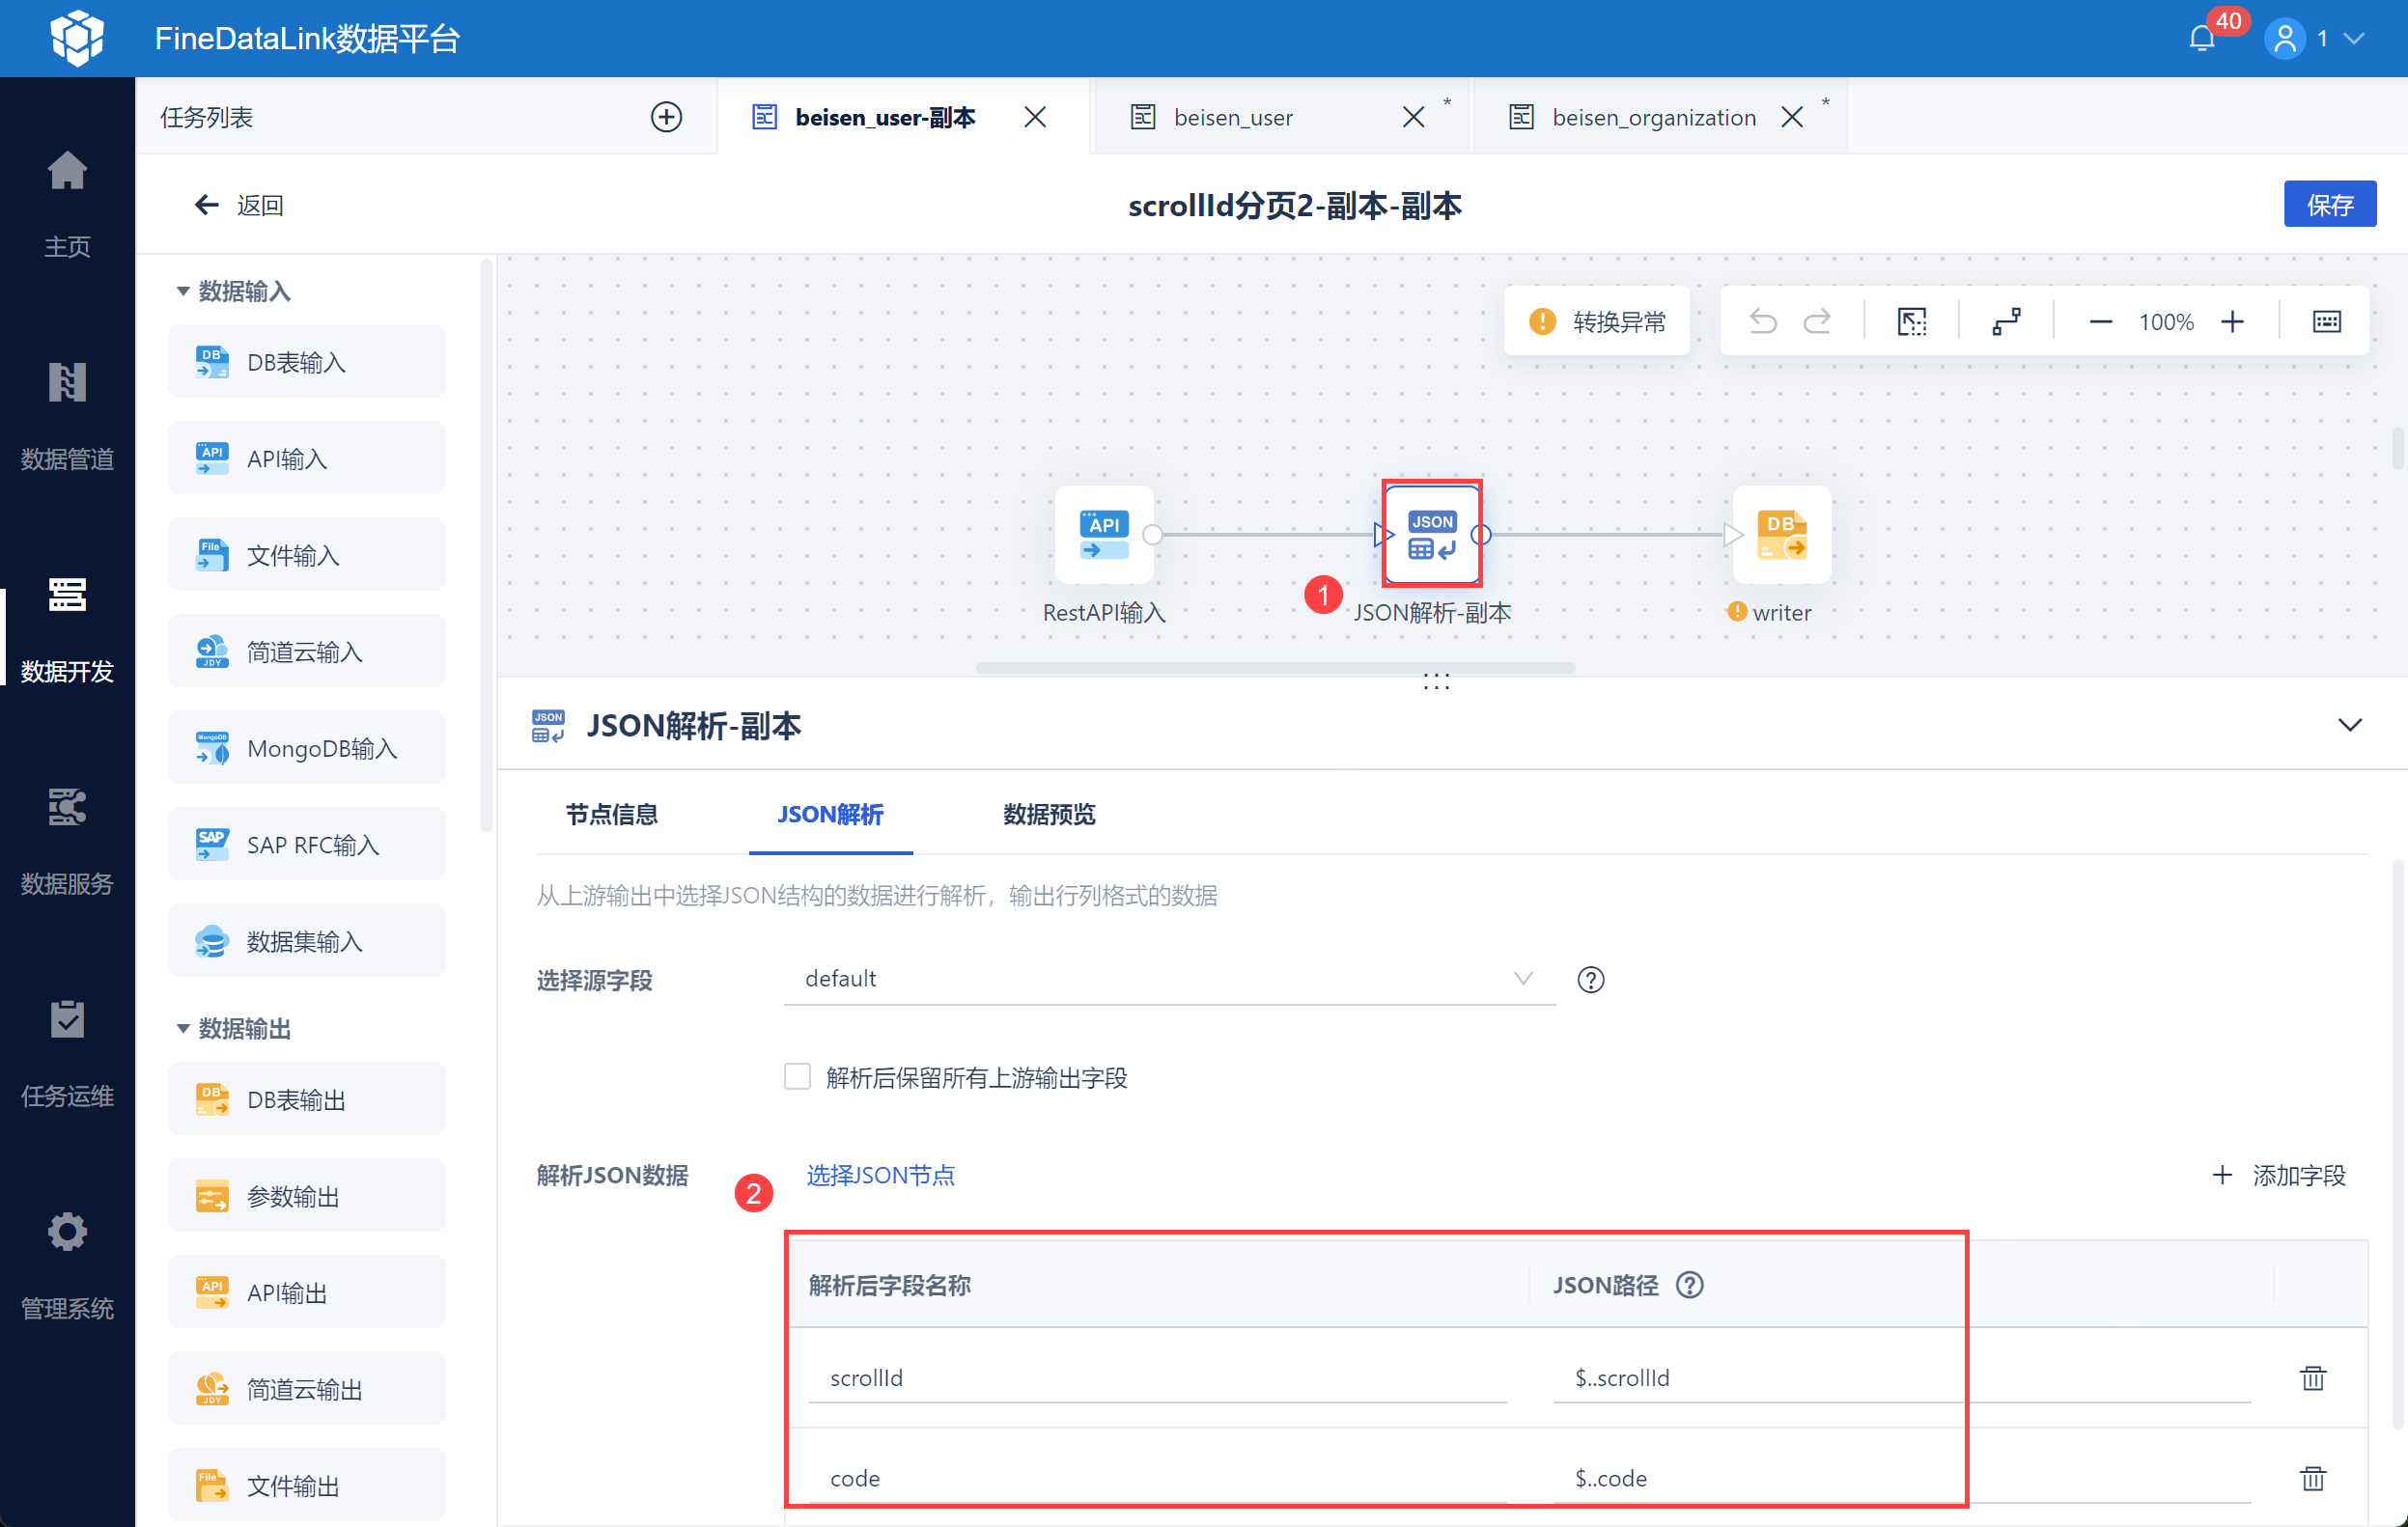Click help icon next to JSON路径

(1689, 1285)
